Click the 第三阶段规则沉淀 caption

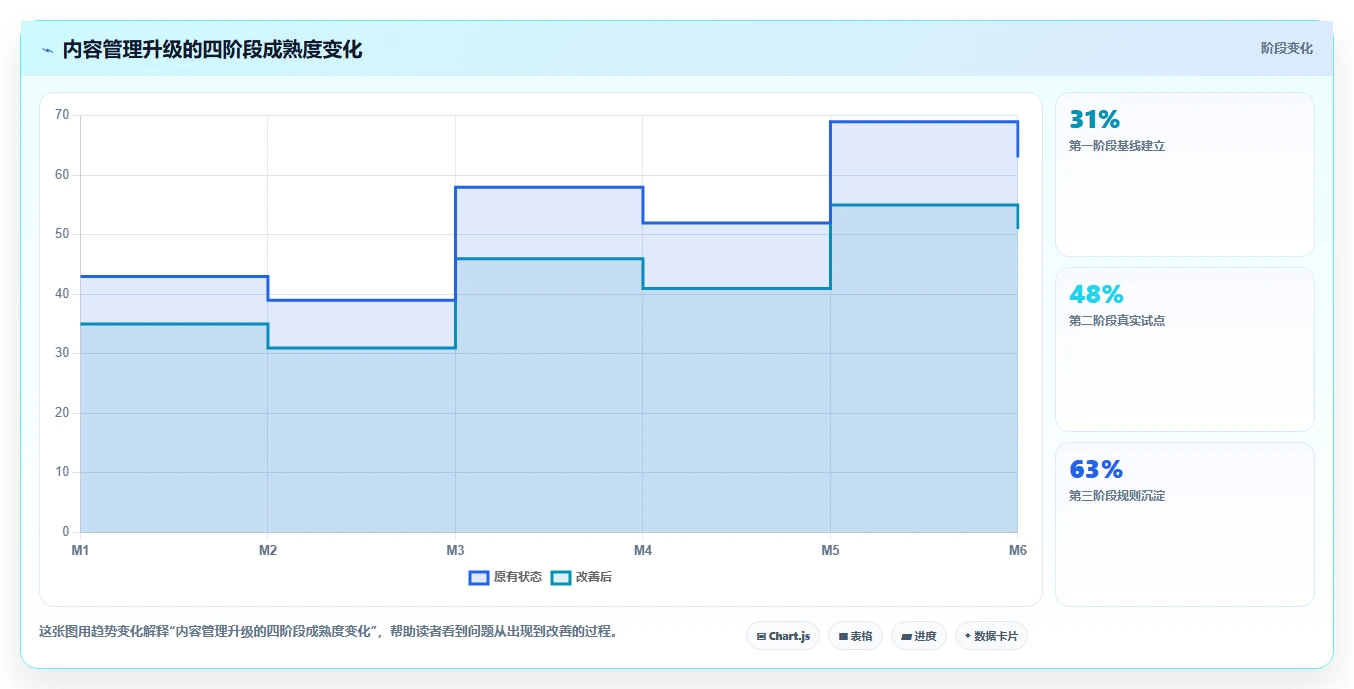tap(1117, 496)
